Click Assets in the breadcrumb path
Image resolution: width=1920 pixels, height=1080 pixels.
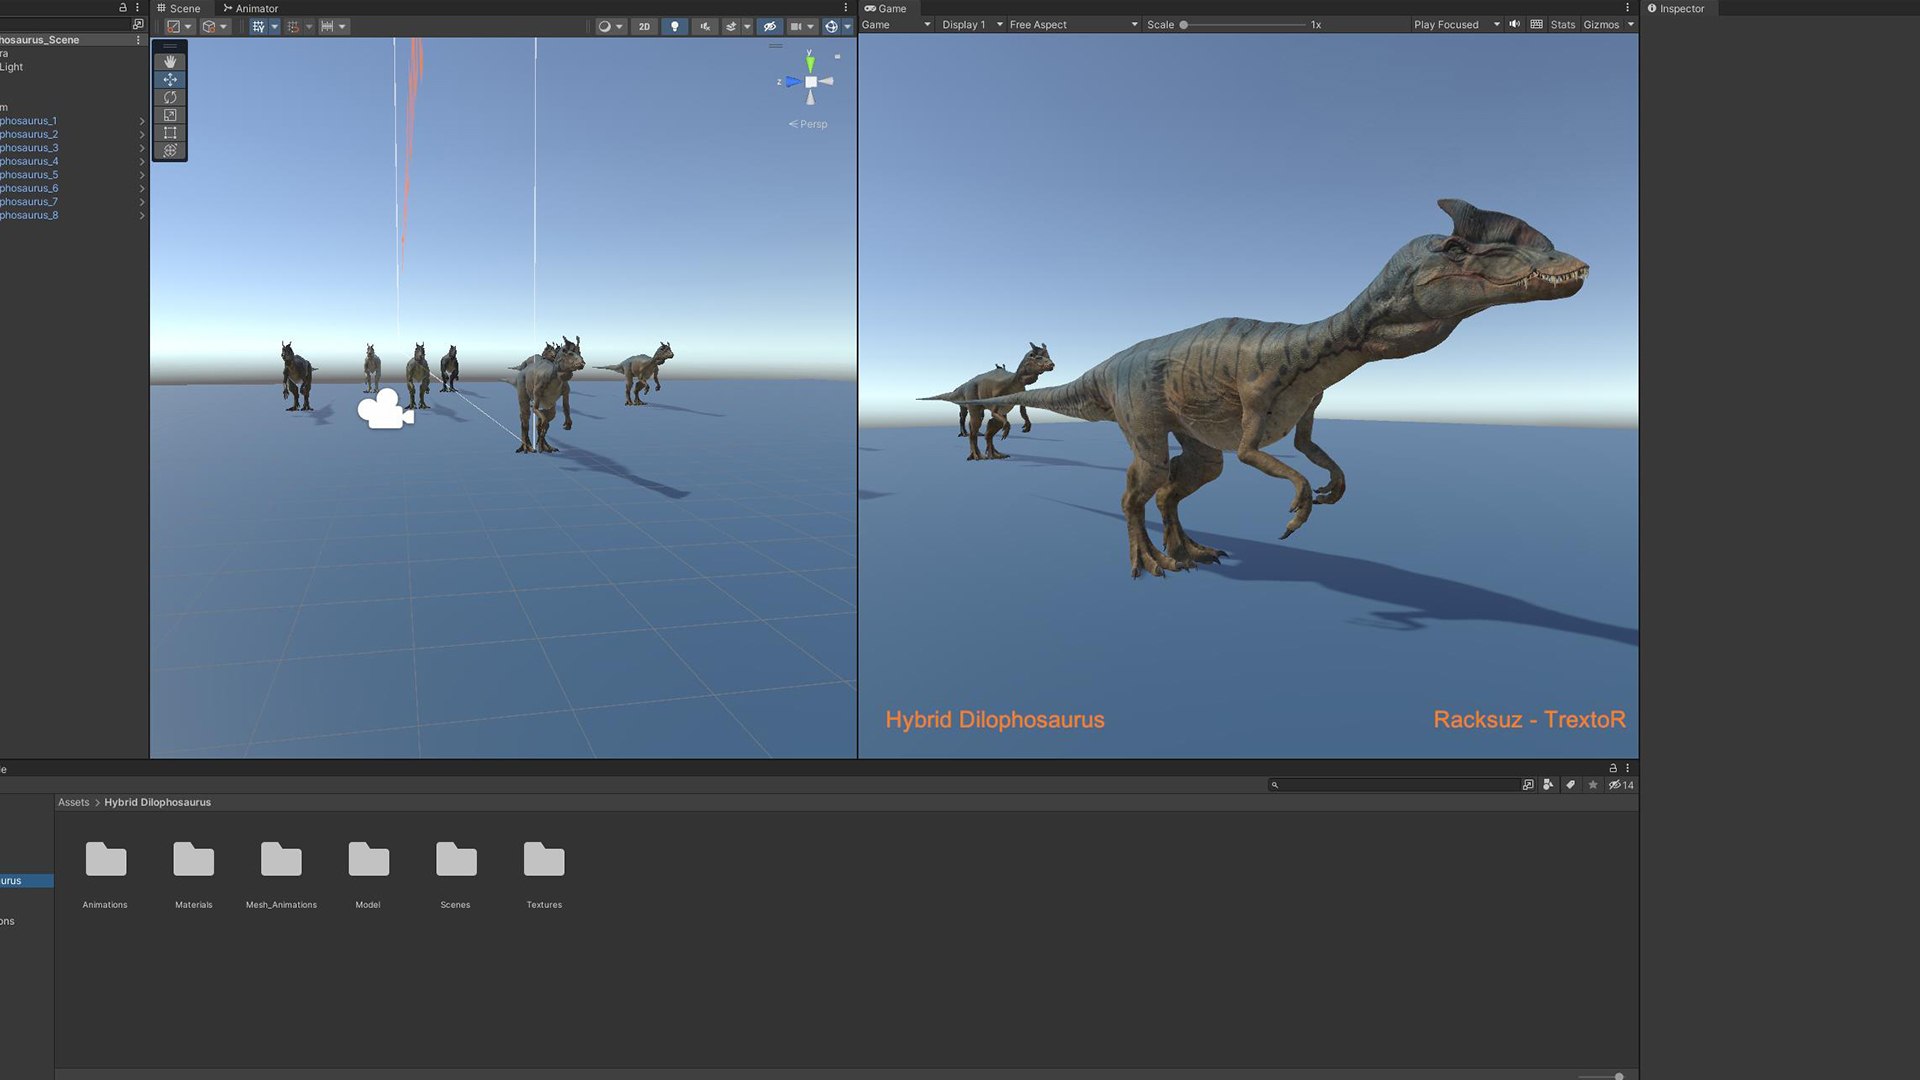[x=74, y=802]
